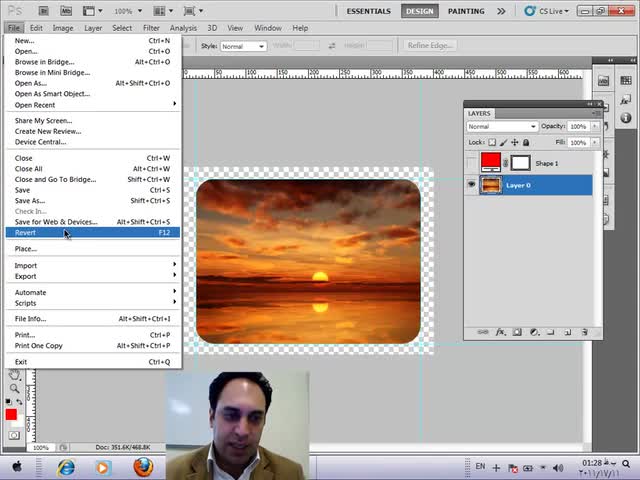The height and width of the screenshot is (480, 640).
Task: Open the Style Normal dropdown
Action: click(243, 46)
